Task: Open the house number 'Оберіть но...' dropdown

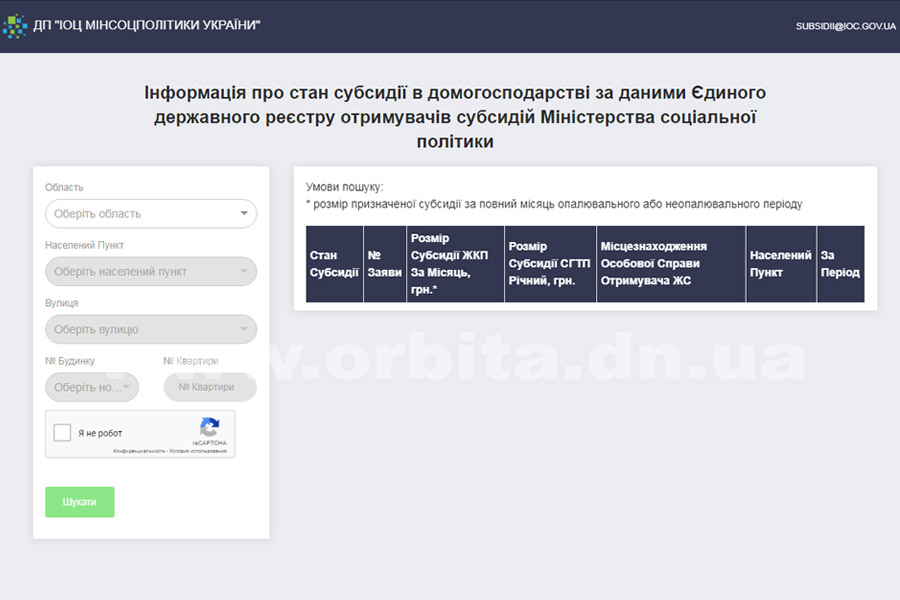Action: pyautogui.click(x=92, y=388)
